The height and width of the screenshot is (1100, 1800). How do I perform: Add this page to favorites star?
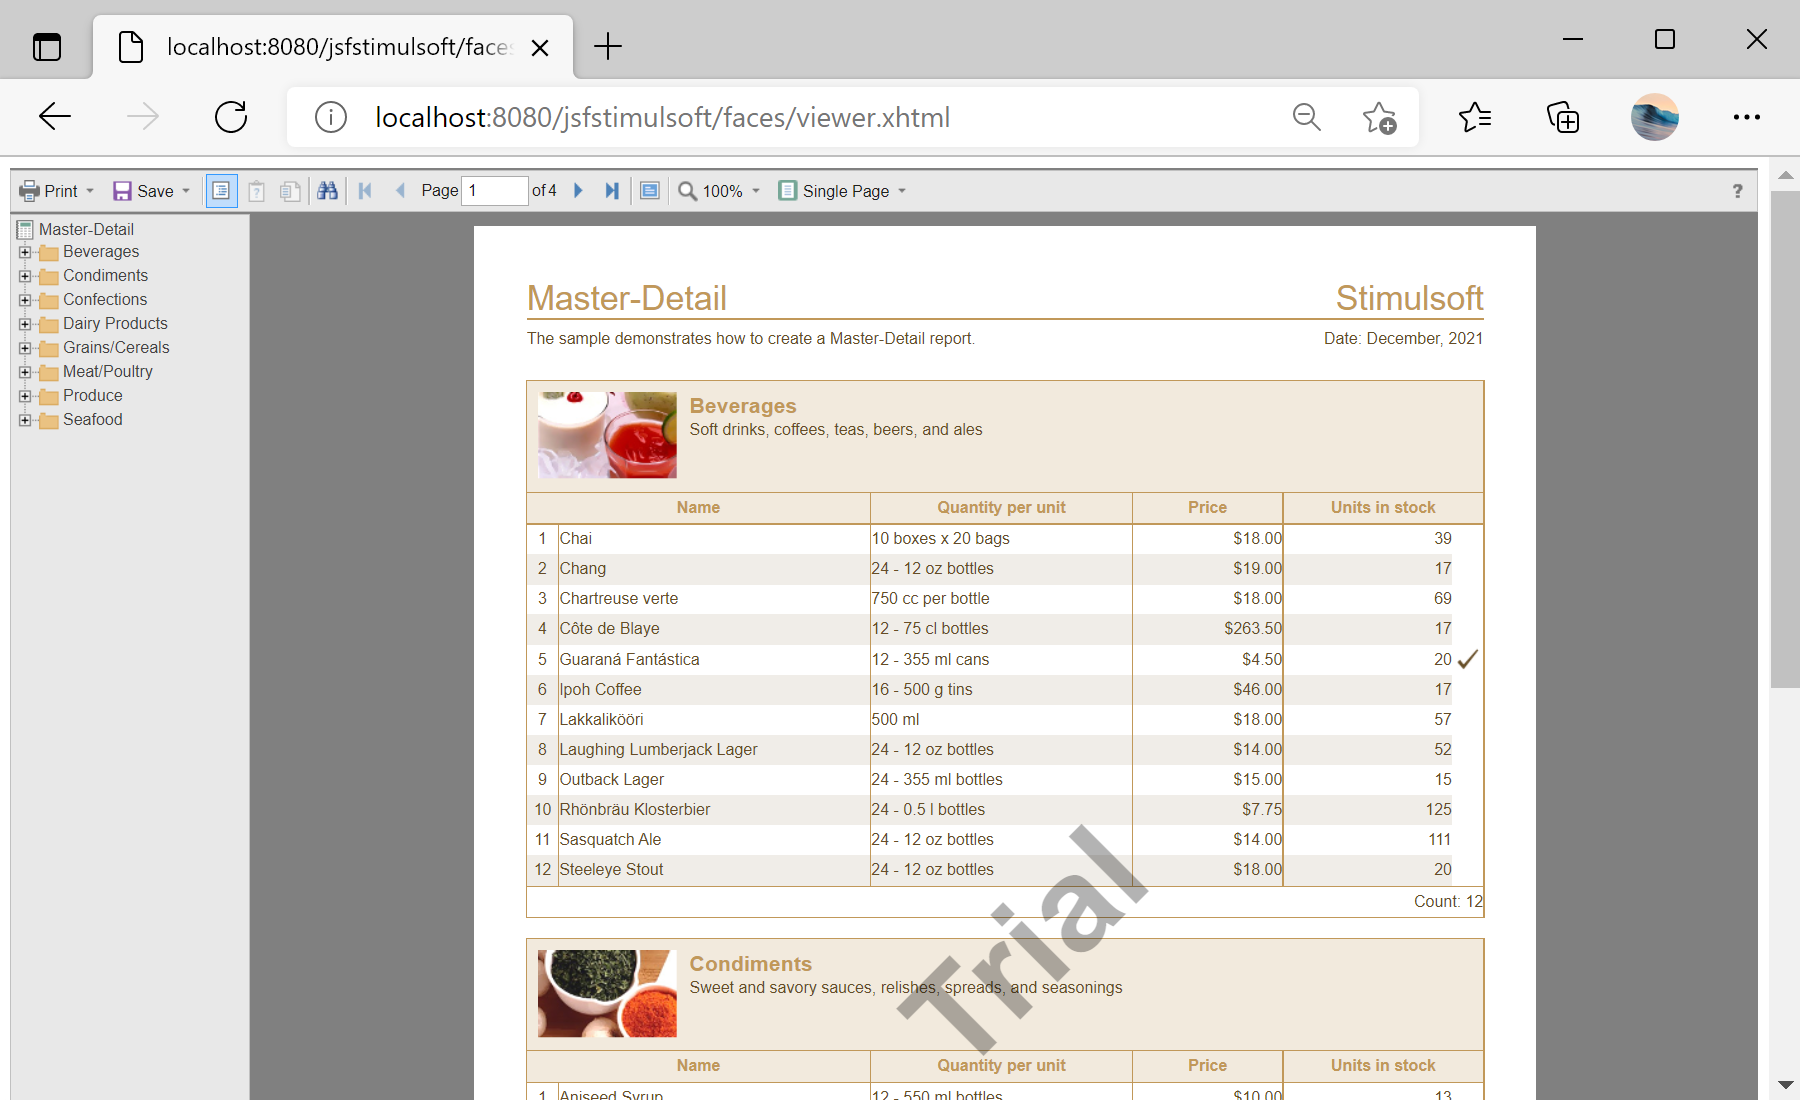click(1379, 117)
